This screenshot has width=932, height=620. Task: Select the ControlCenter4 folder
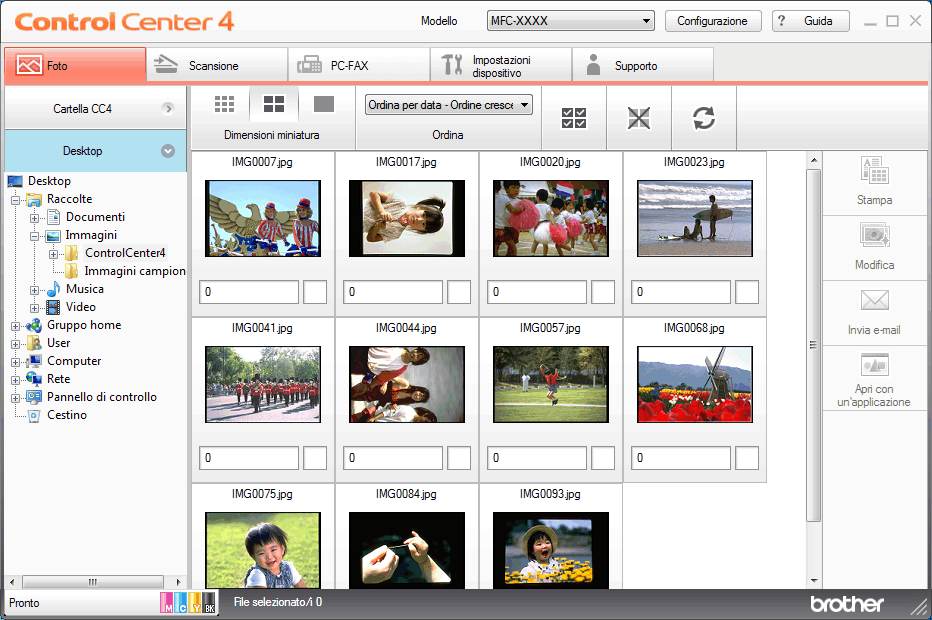(125, 253)
